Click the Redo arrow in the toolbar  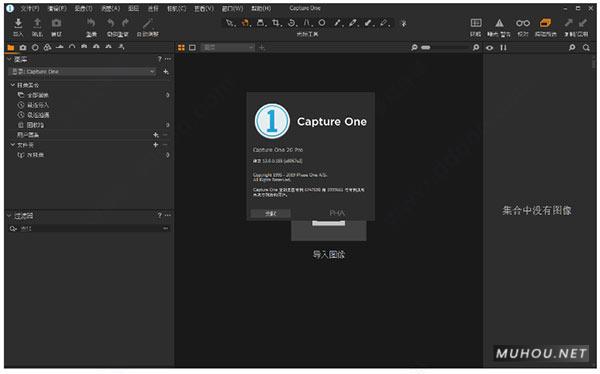[x=126, y=23]
